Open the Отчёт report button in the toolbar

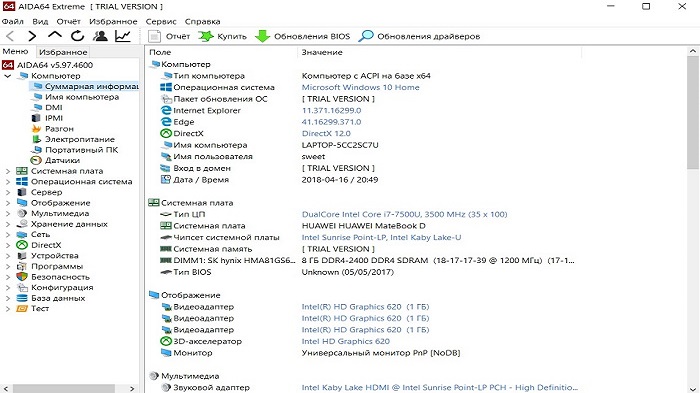click(169, 36)
